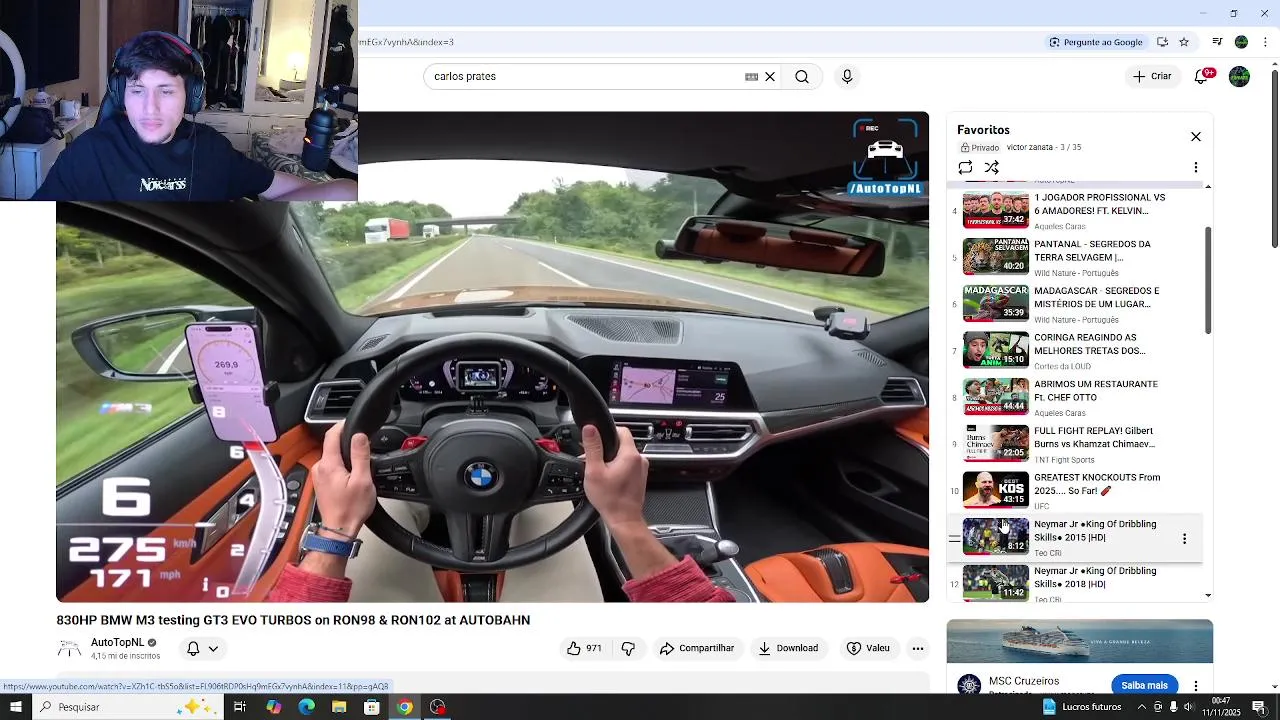
Task: Click the volume speaker tray icon
Action: [1187, 707]
